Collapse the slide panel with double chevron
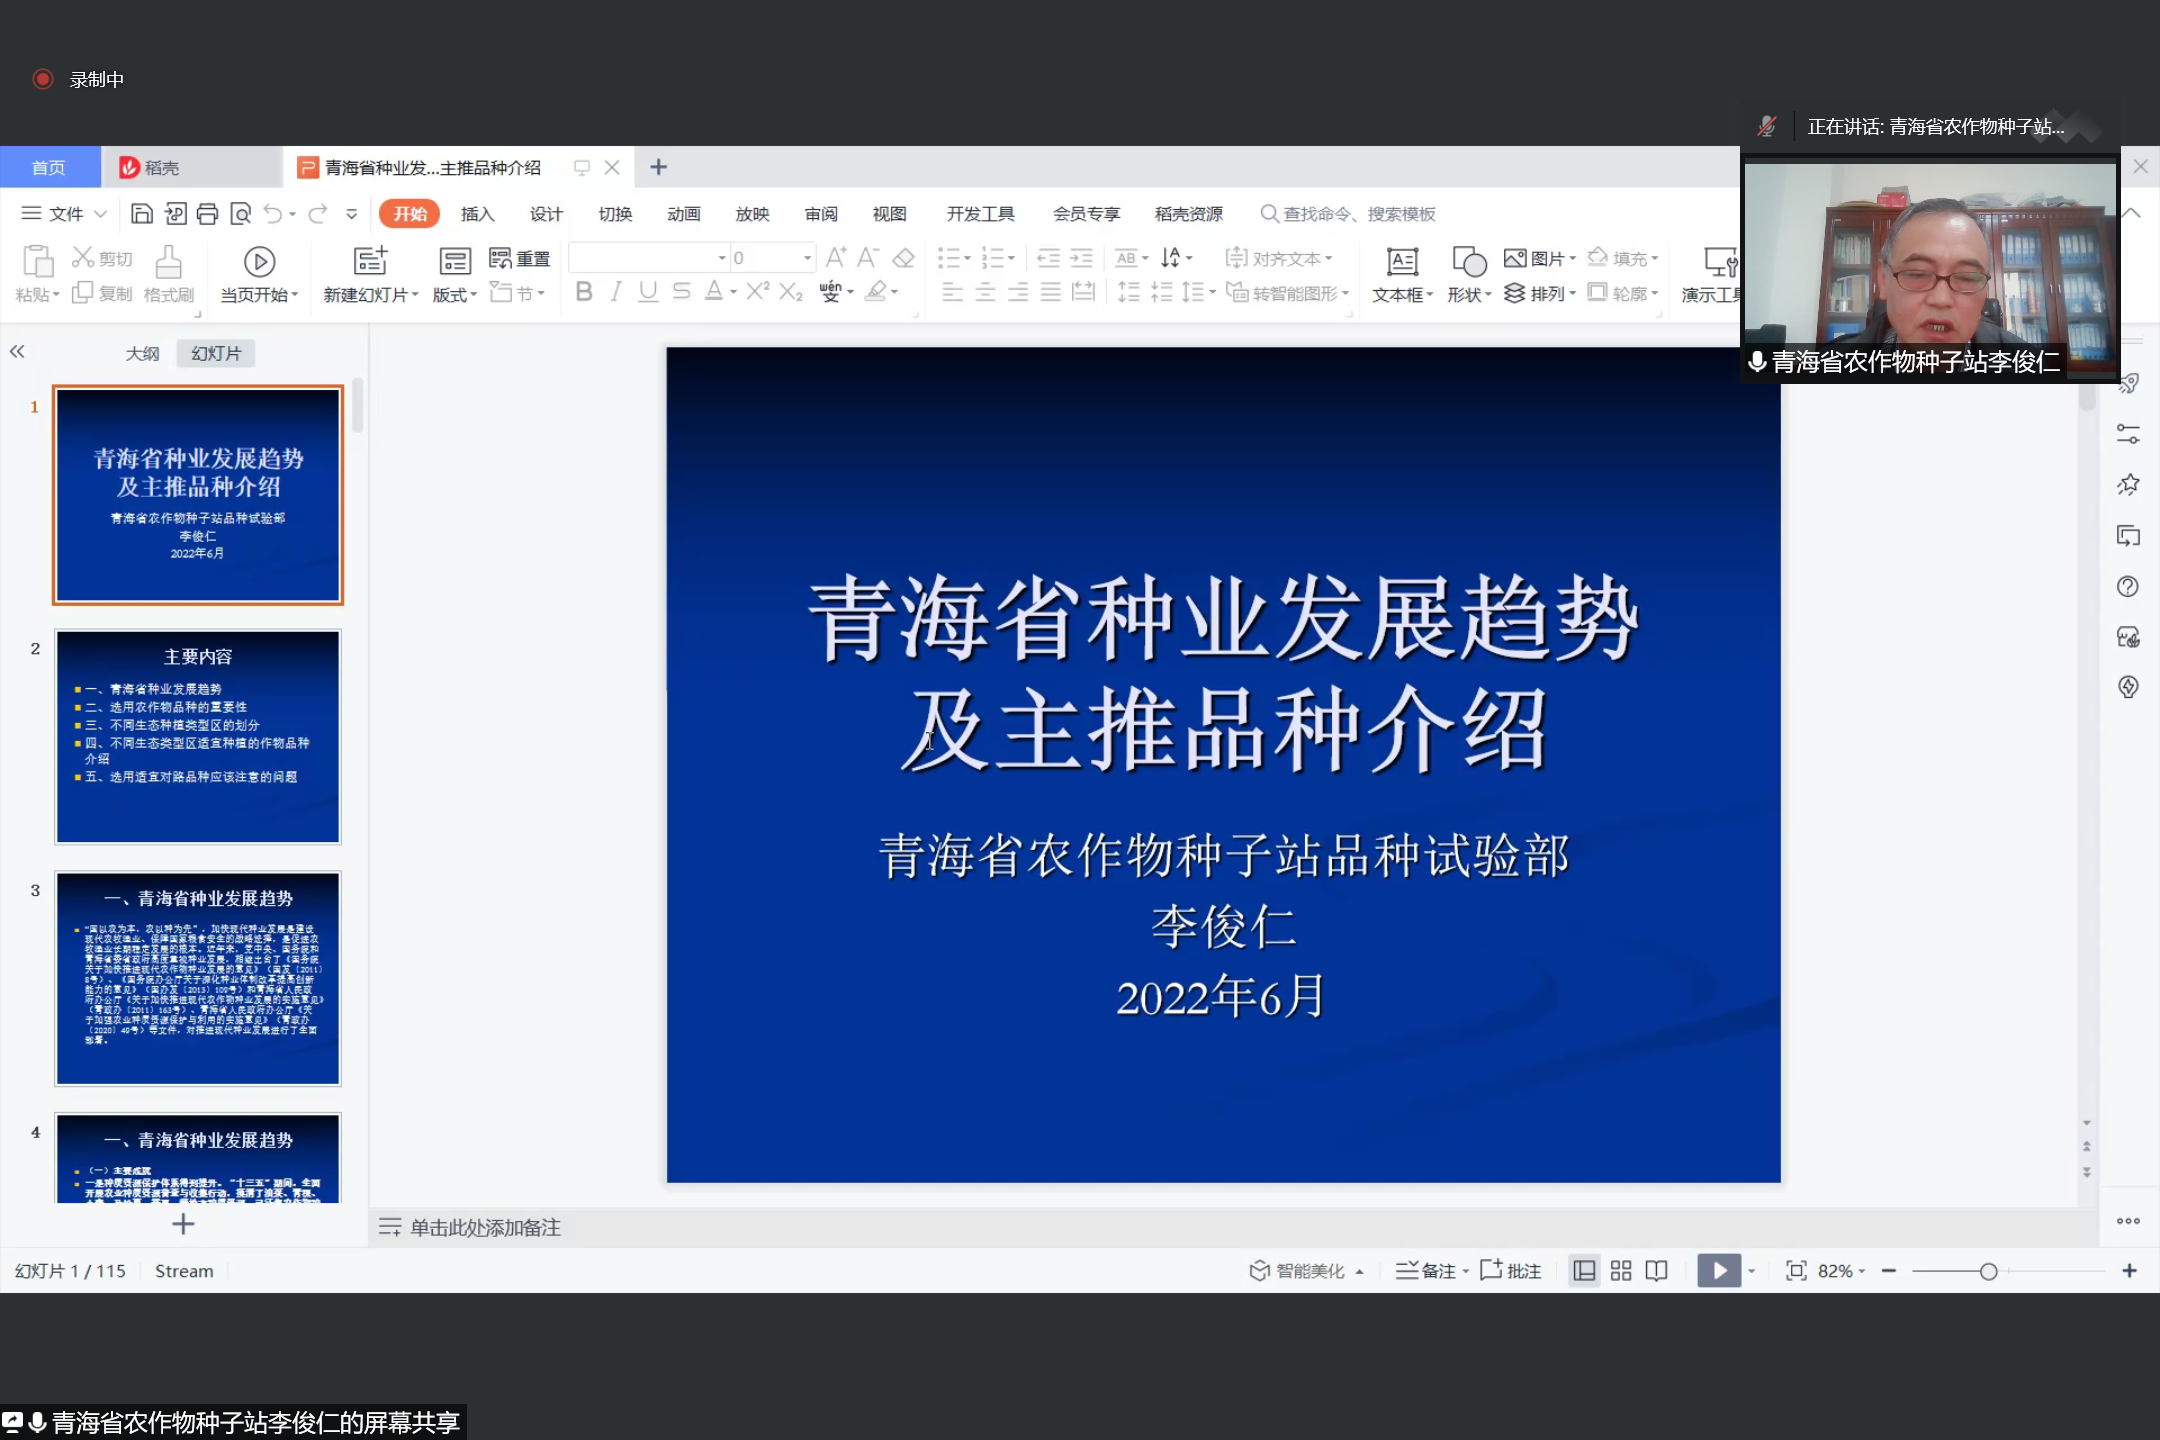Viewport: 2160px width, 1440px height. (x=17, y=352)
